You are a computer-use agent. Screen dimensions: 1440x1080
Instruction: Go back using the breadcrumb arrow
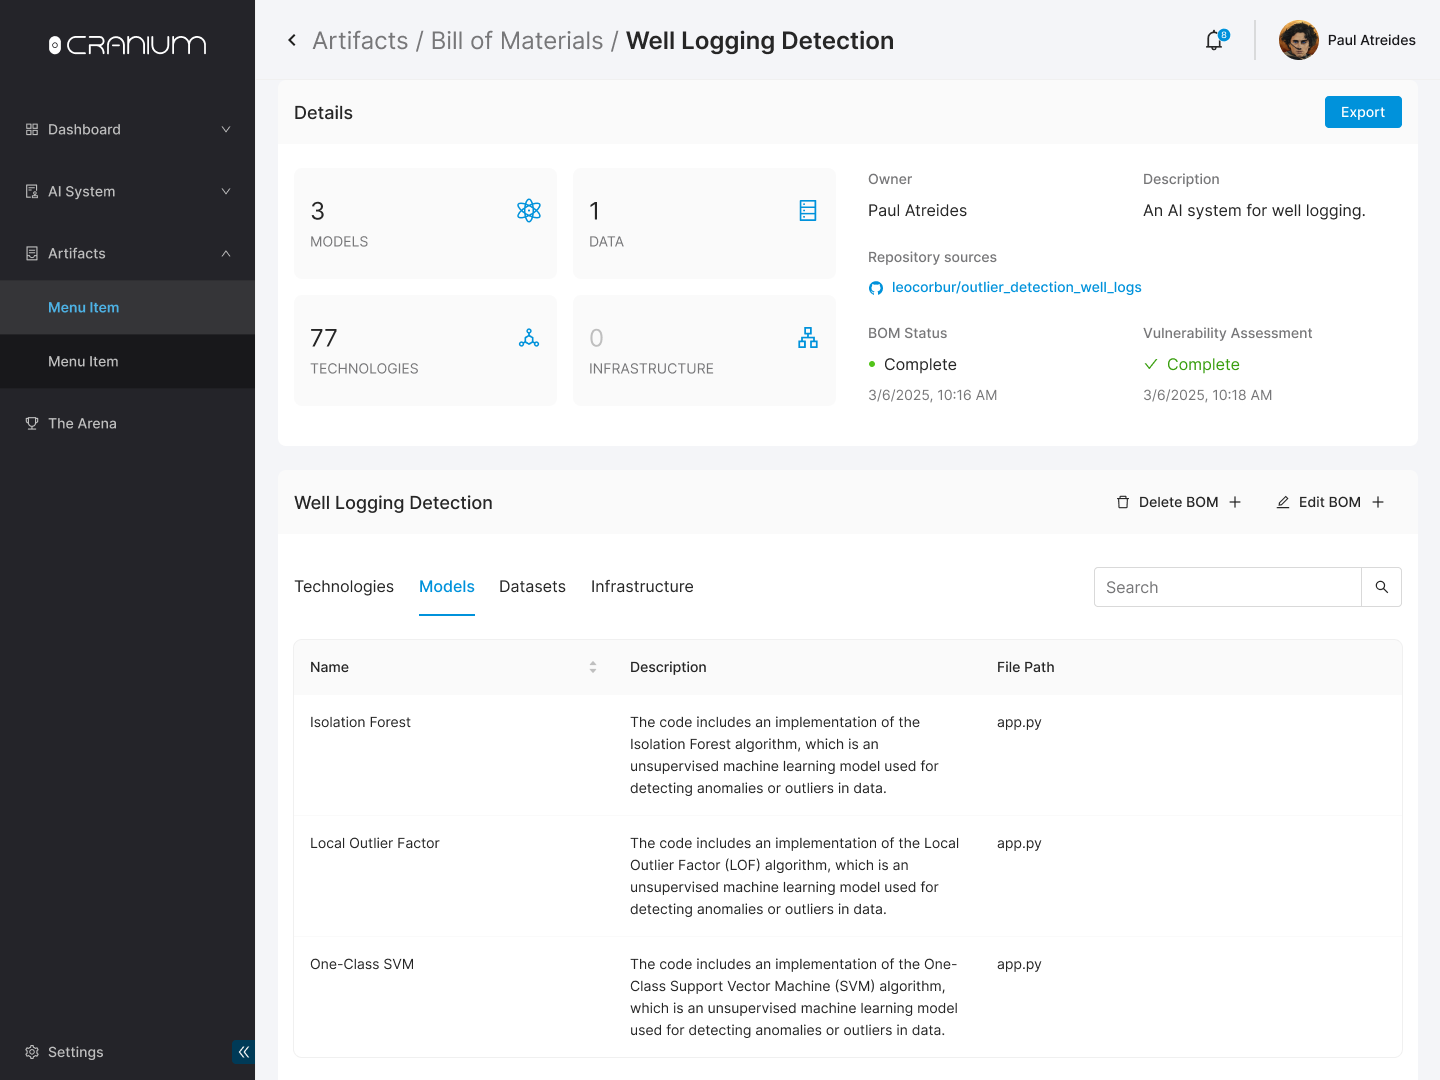tap(292, 40)
